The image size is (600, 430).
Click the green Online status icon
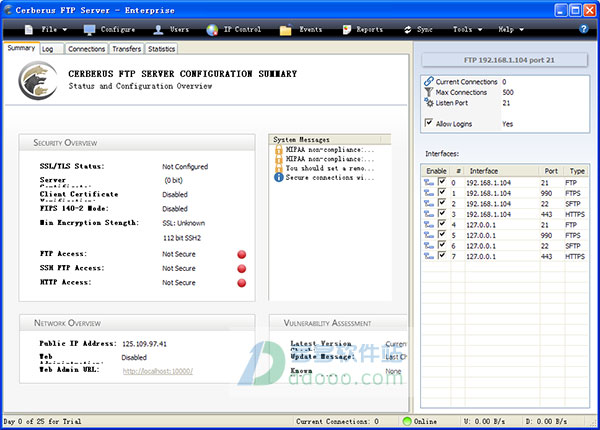tap(407, 421)
